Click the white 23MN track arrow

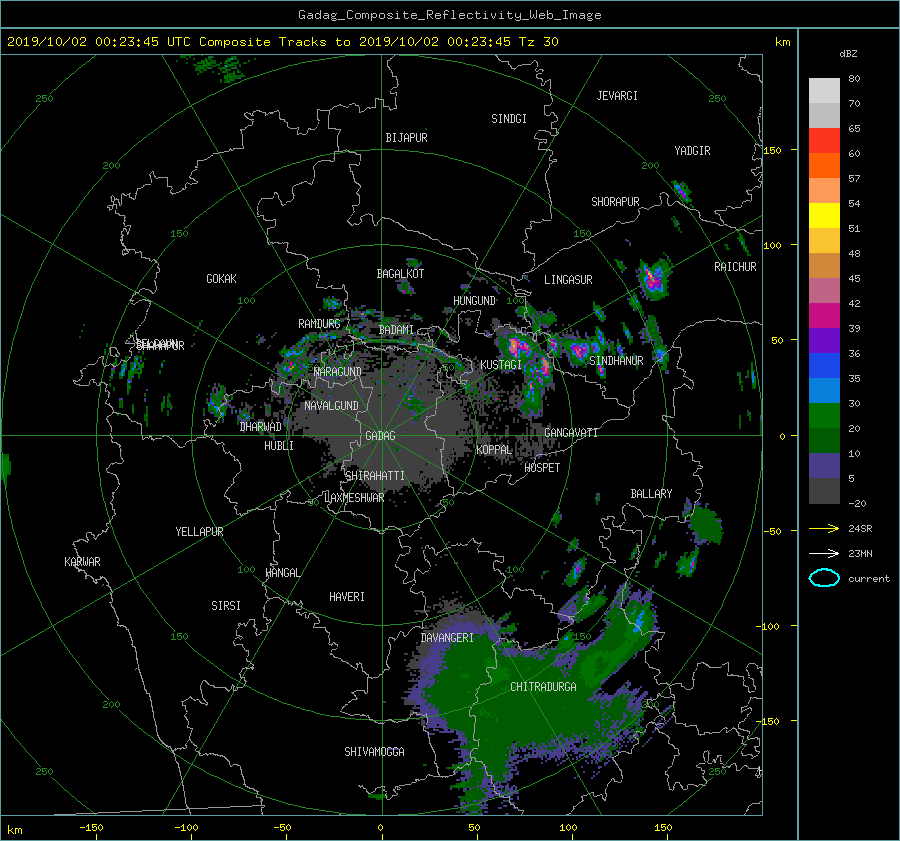click(824, 554)
